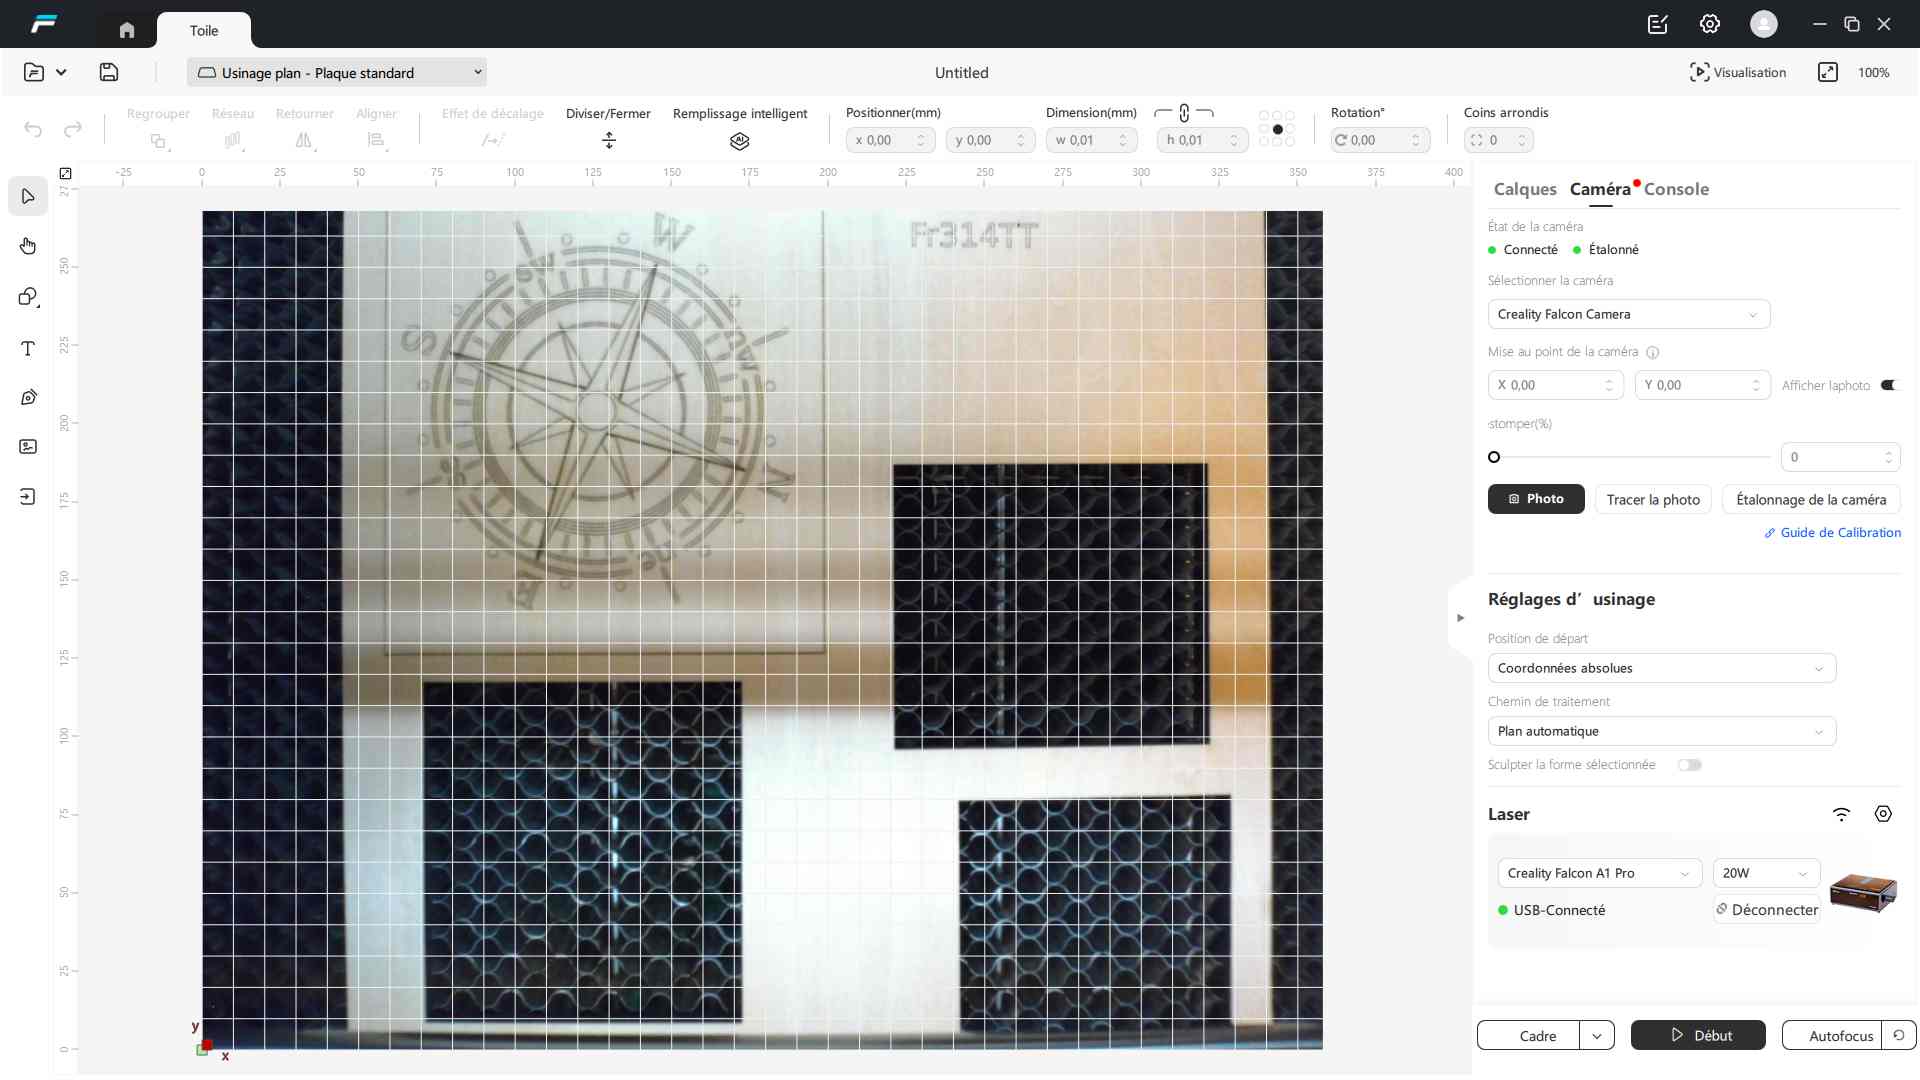Click the Cadre button
The width and height of the screenshot is (1920, 1080).
point(1529,1035)
